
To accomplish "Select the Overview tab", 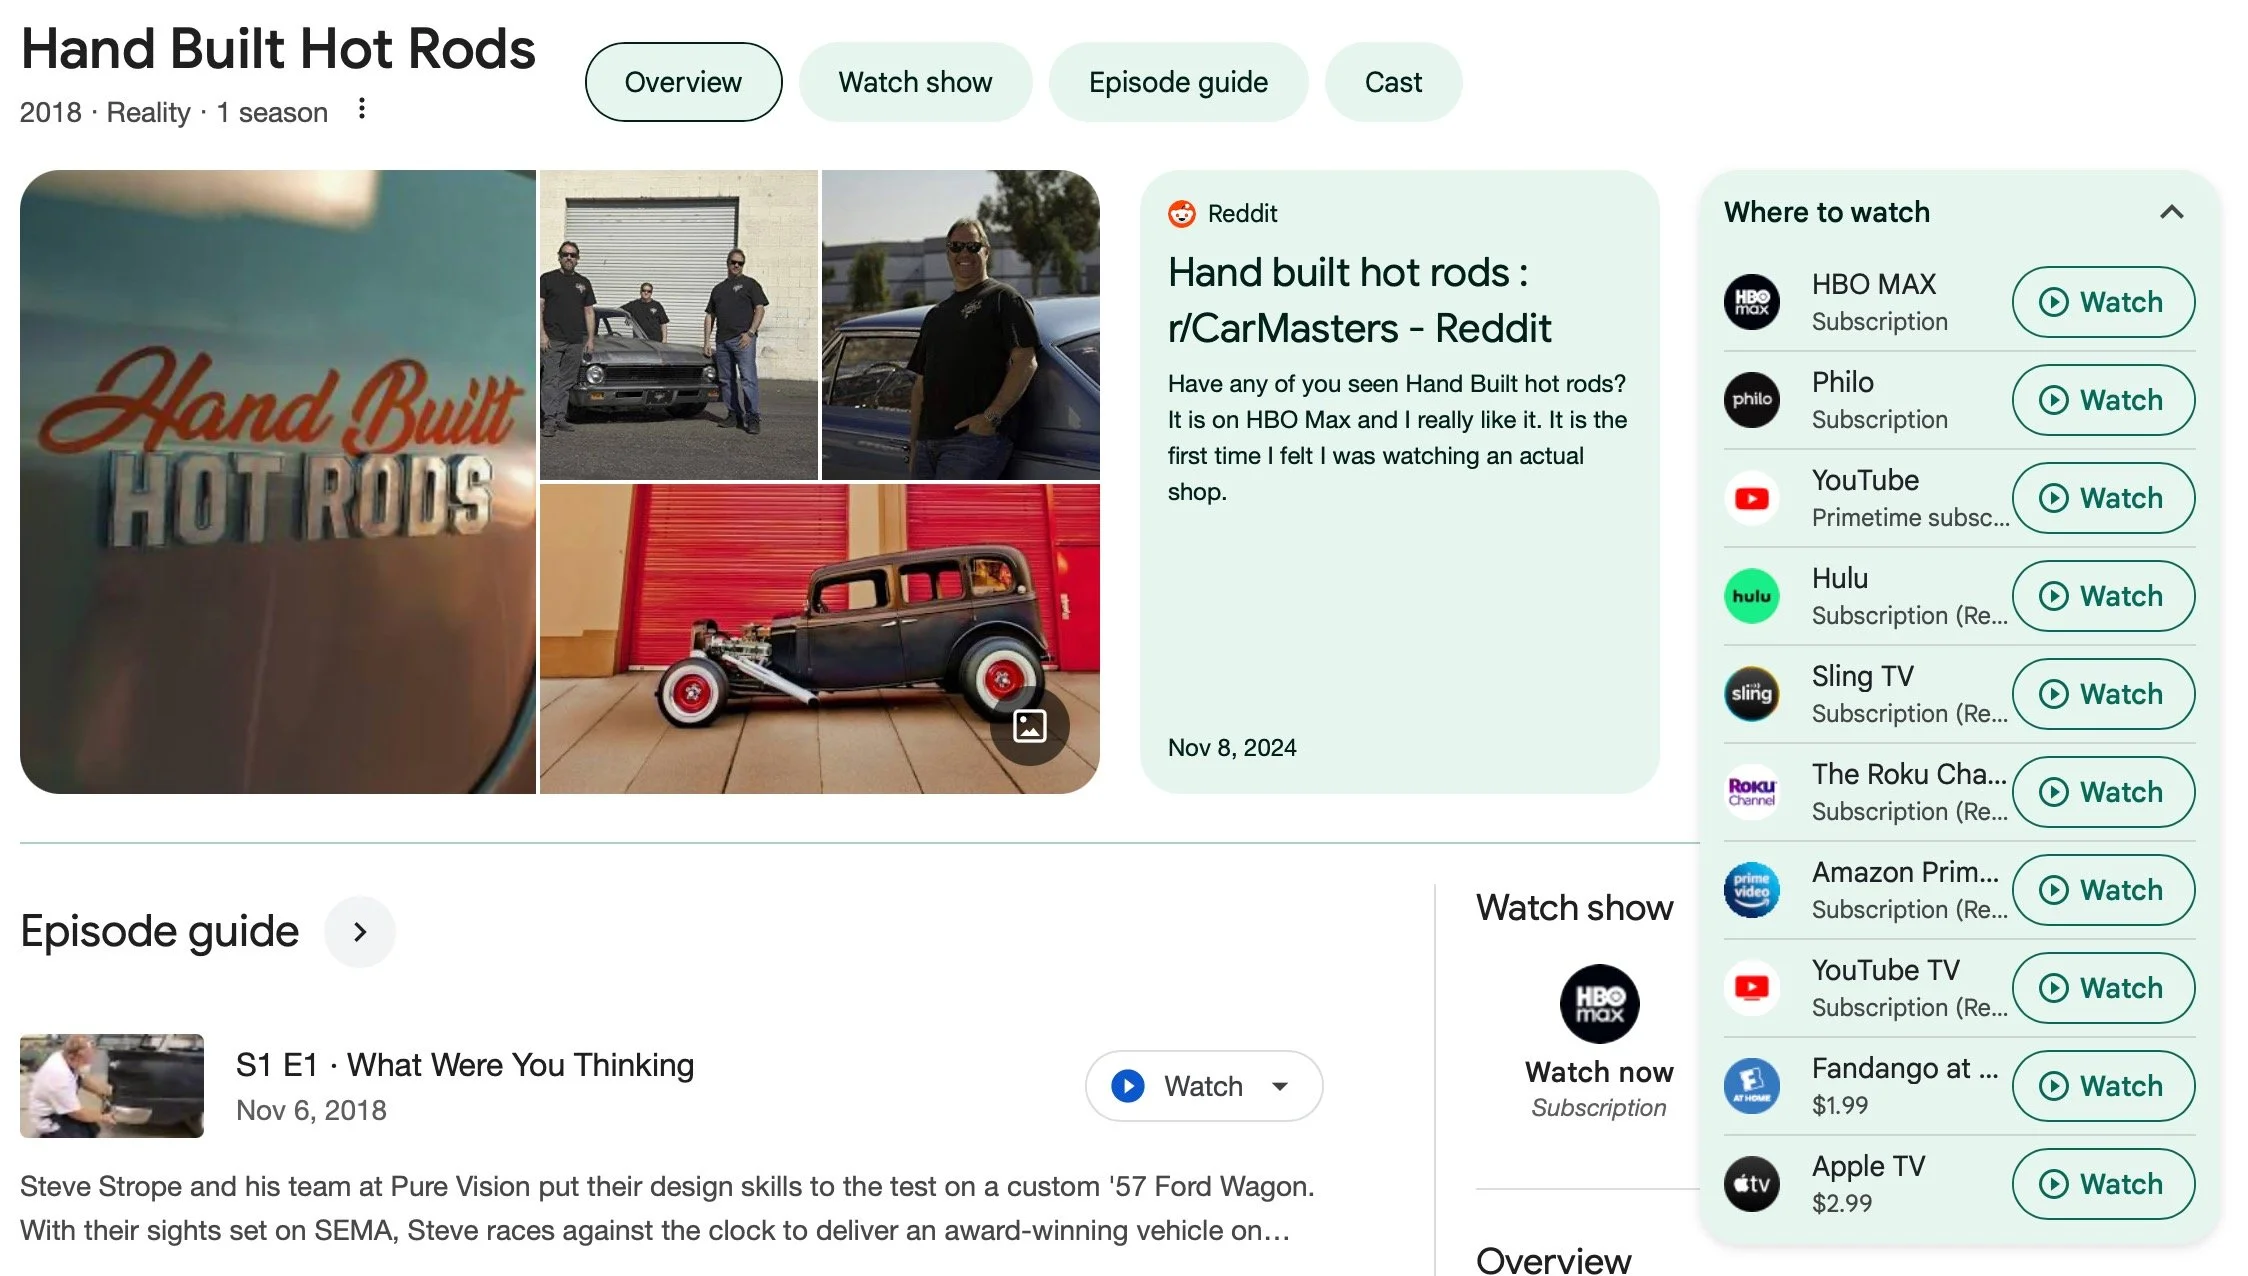I will tap(683, 82).
